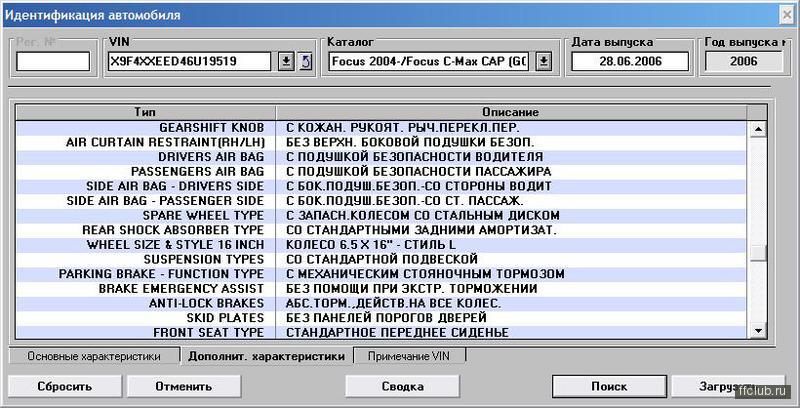The height and width of the screenshot is (408, 800).
Task: Select SIDE AIR BAG - PASSENGER SIDE row
Action: [x=381, y=201]
